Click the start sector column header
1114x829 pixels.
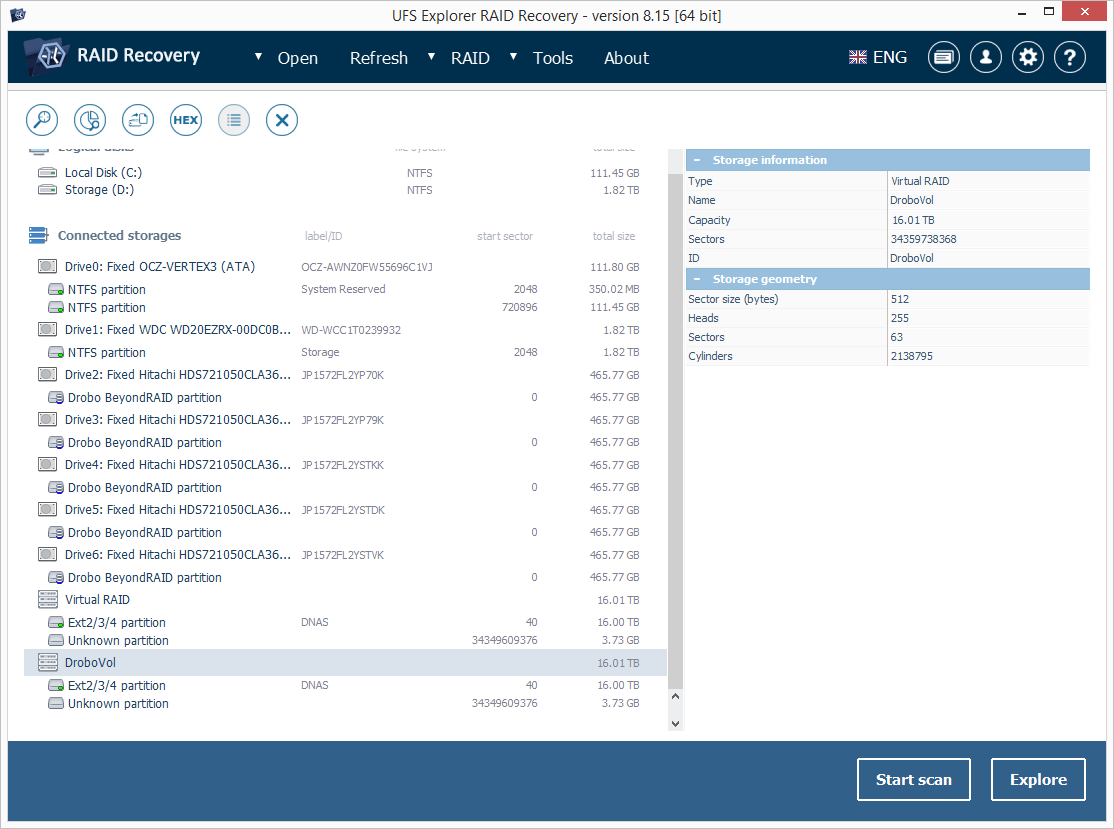504,236
